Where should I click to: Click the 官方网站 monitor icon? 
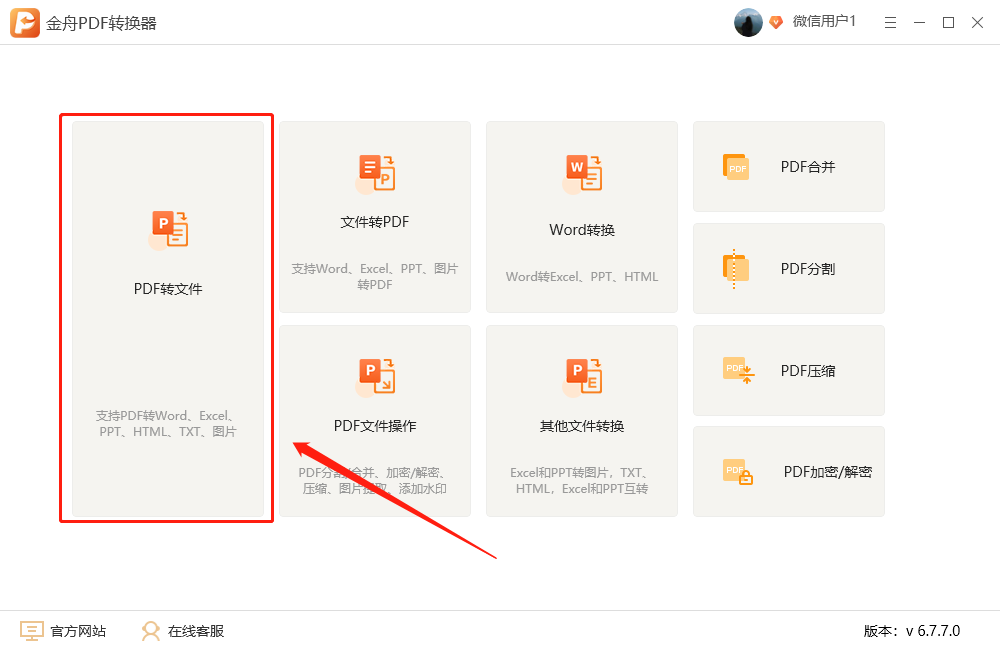point(32,631)
